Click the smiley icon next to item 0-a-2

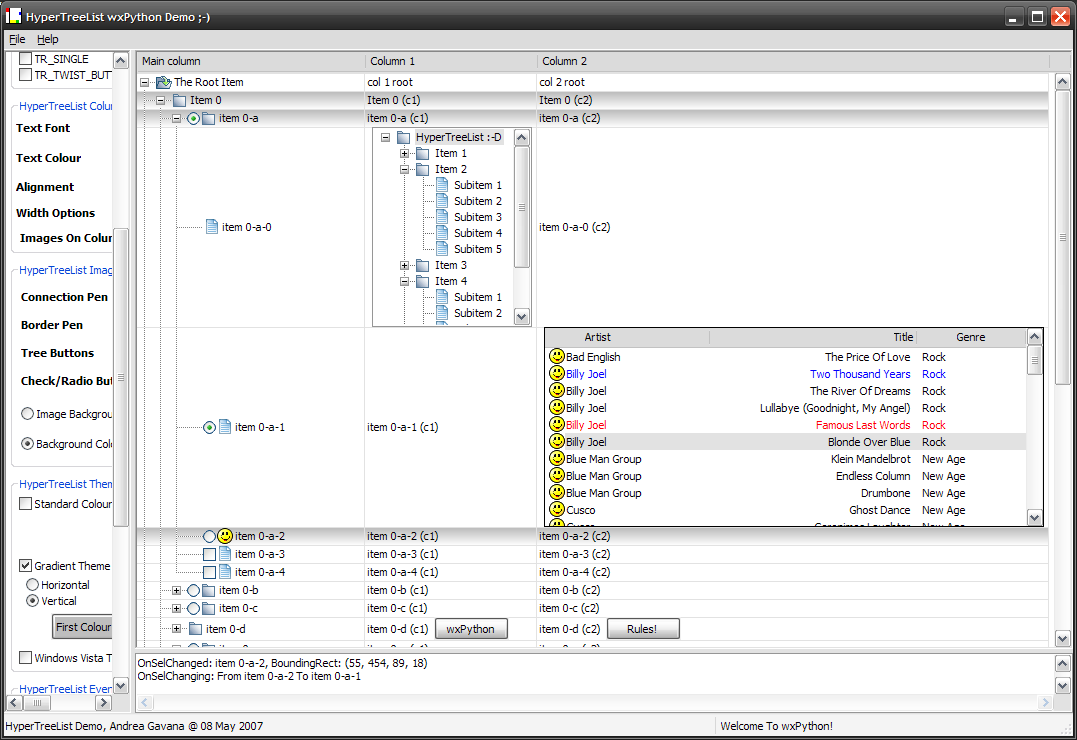225,536
